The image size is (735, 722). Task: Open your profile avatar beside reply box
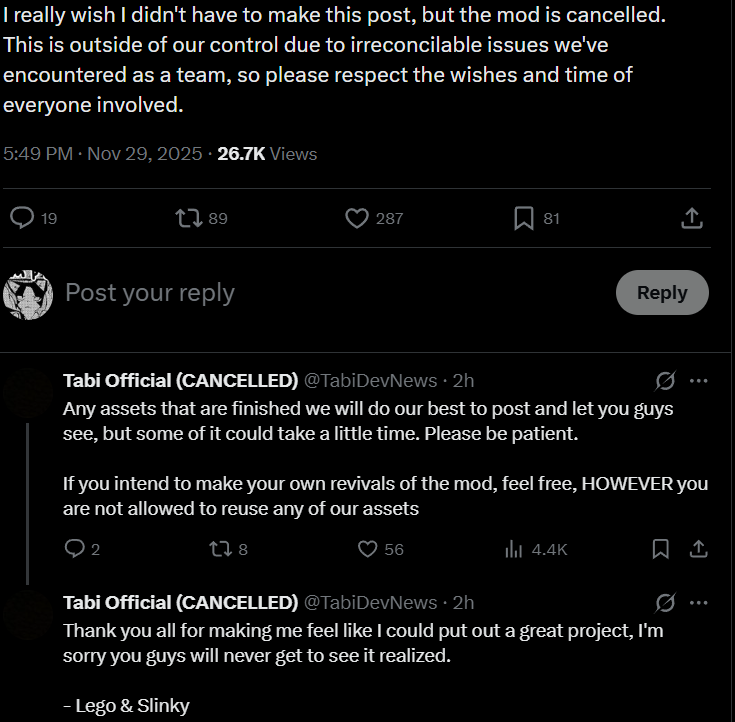(28, 293)
